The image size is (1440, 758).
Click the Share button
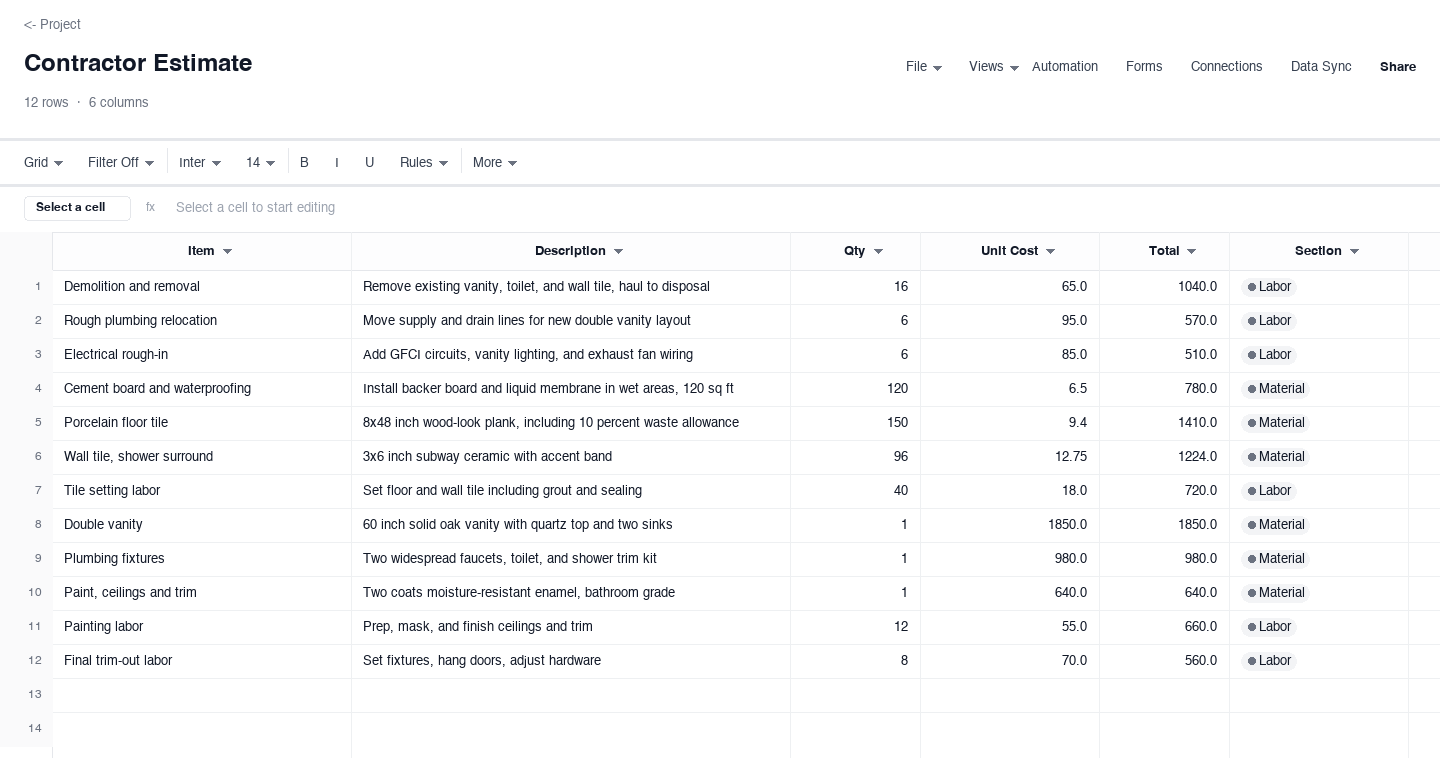[1398, 67]
